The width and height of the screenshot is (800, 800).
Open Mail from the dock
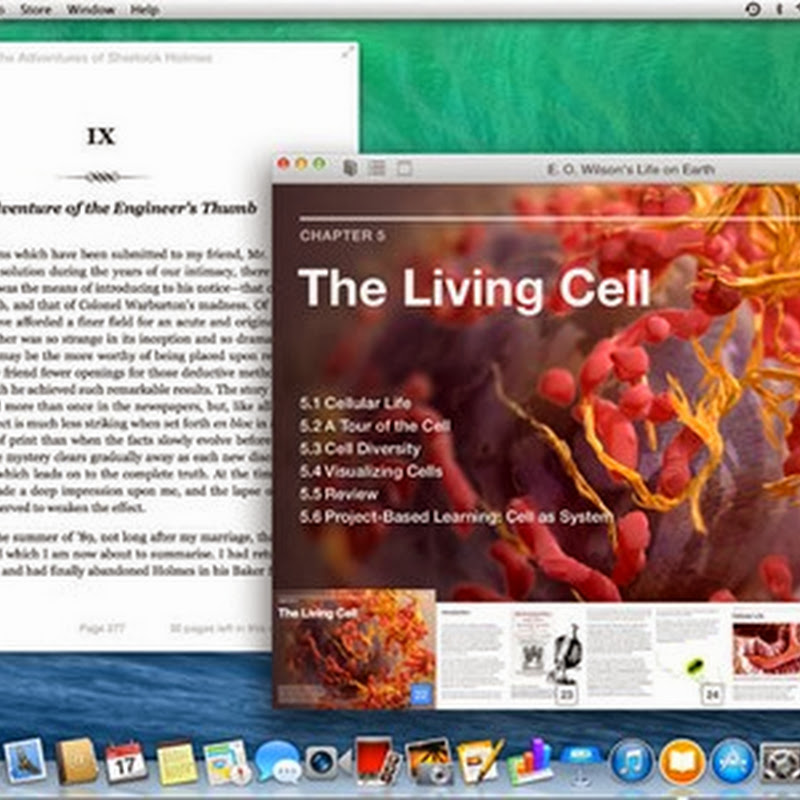(23, 762)
